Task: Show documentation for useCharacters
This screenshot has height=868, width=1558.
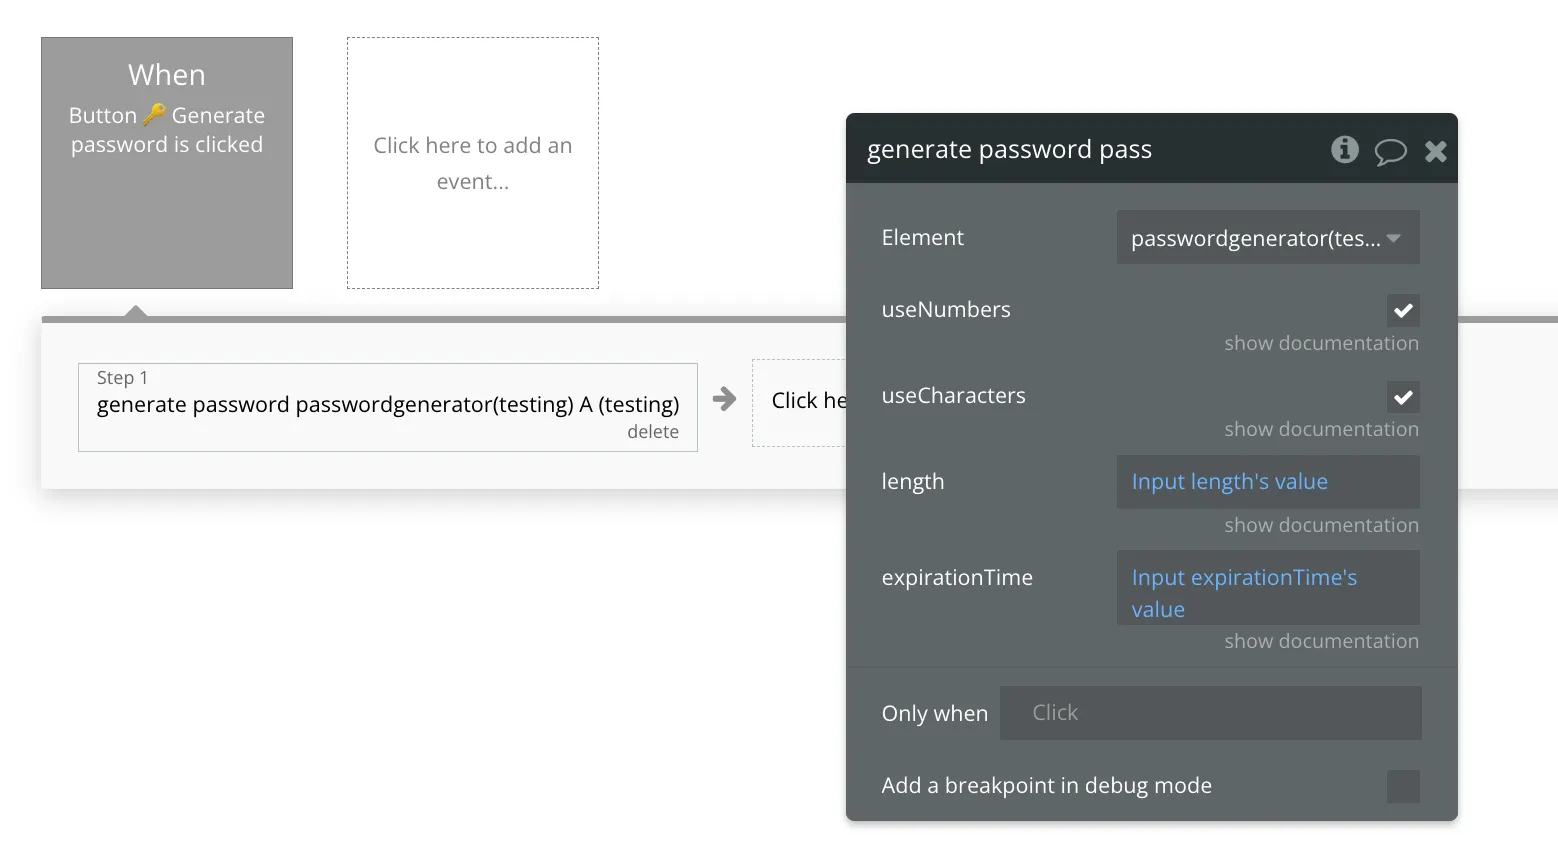Action: [1321, 429]
